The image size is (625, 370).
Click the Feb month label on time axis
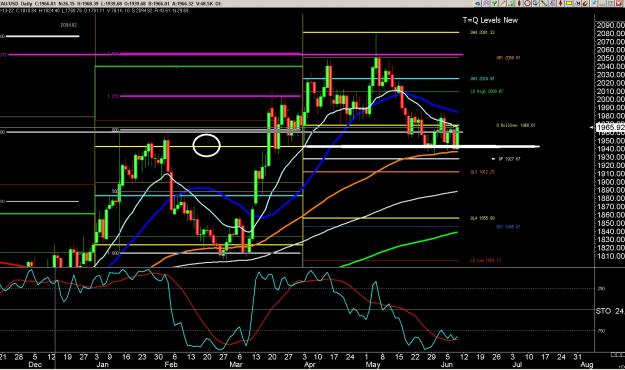[x=171, y=364]
